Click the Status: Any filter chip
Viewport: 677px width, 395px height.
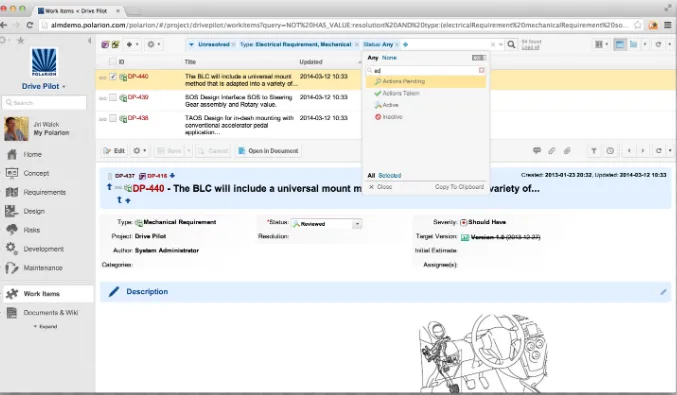click(378, 44)
